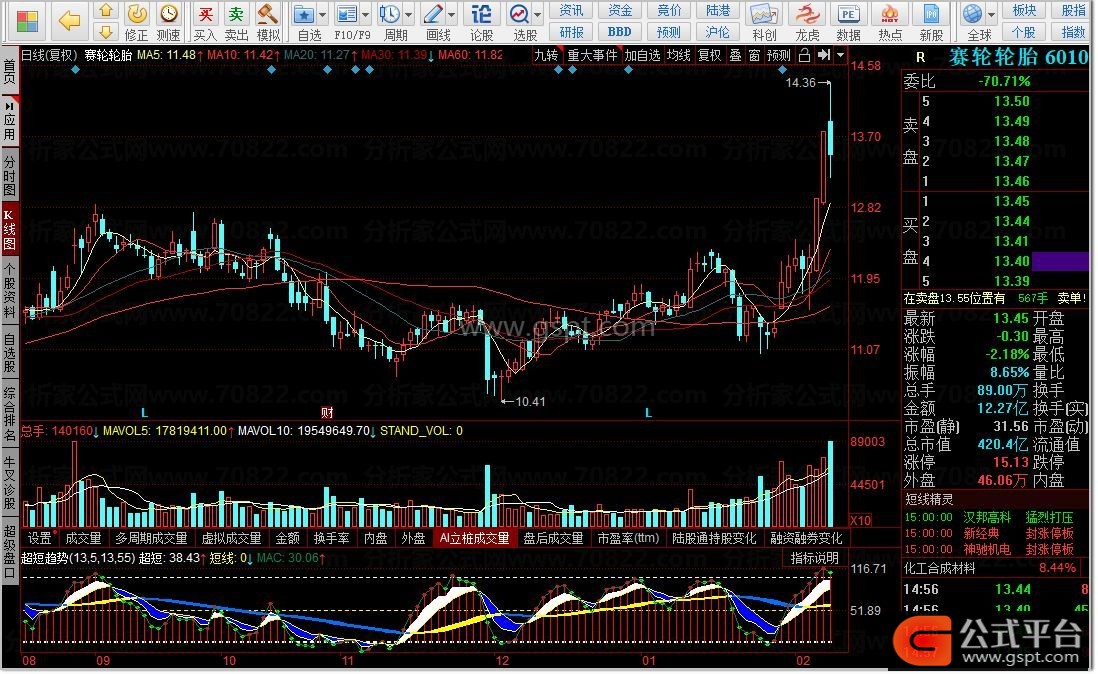
Task: Click the 14.36 high price marker
Action: pyautogui.click(x=800, y=83)
